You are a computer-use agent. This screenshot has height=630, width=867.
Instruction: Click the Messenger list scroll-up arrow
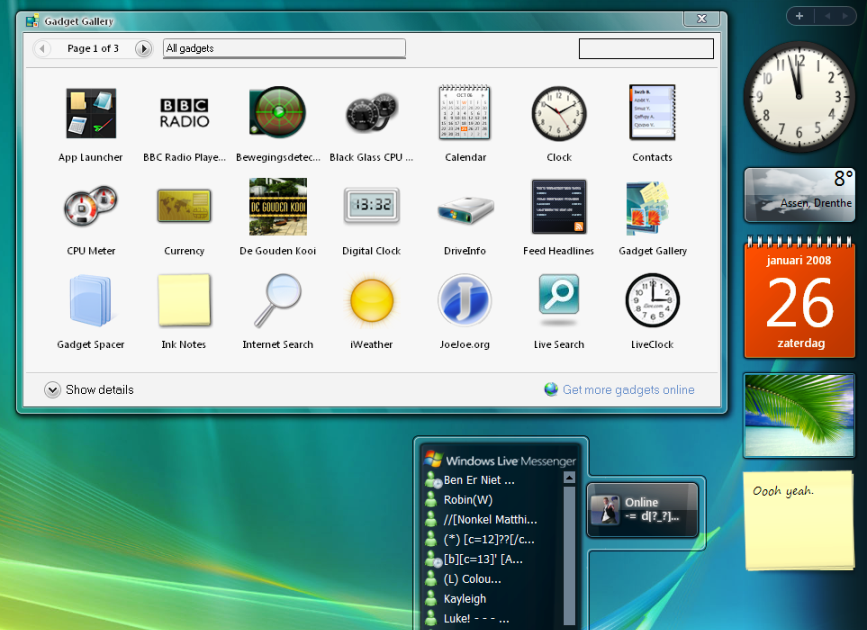coord(569,477)
